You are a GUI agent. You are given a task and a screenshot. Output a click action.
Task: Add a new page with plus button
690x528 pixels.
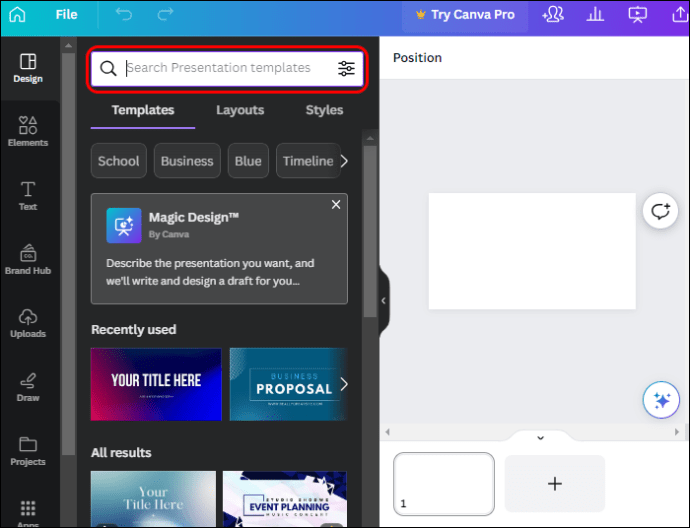[554, 484]
